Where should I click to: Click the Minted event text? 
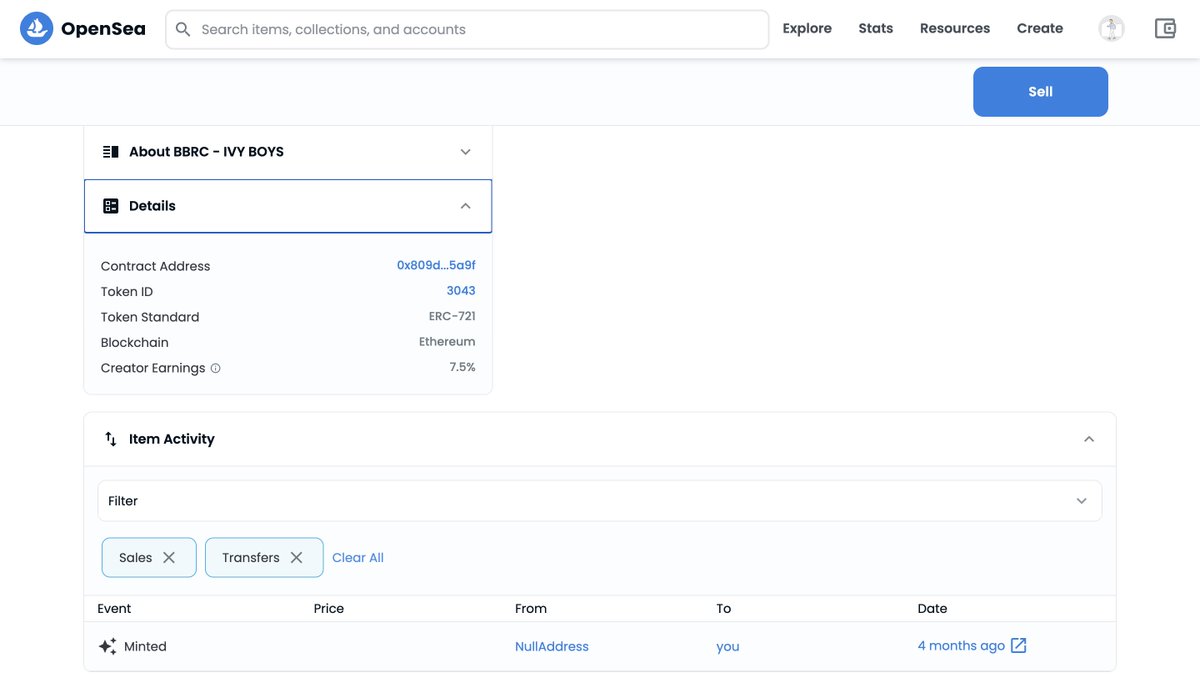click(x=145, y=647)
